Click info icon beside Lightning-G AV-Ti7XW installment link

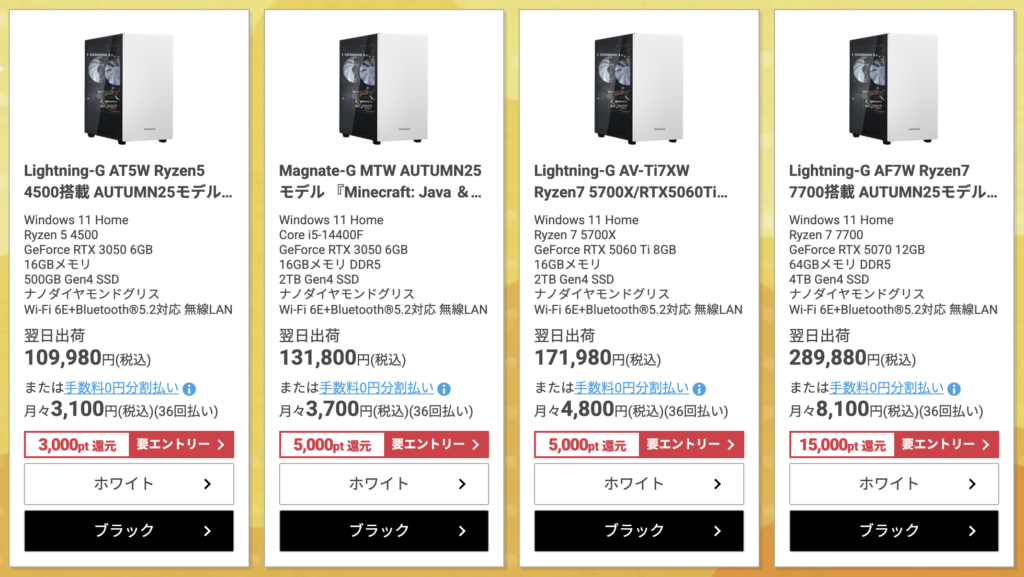699,389
